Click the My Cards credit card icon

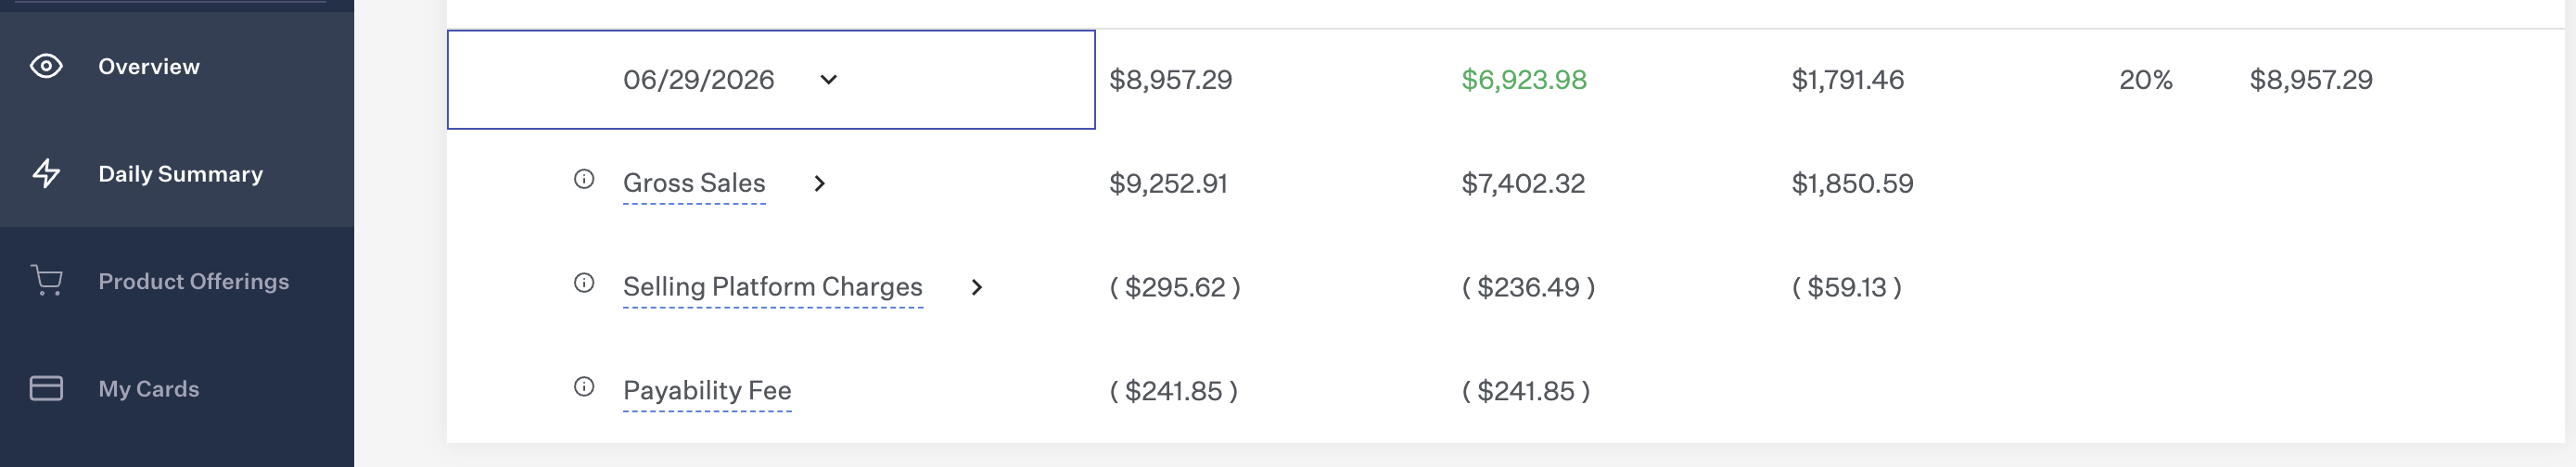pos(46,388)
